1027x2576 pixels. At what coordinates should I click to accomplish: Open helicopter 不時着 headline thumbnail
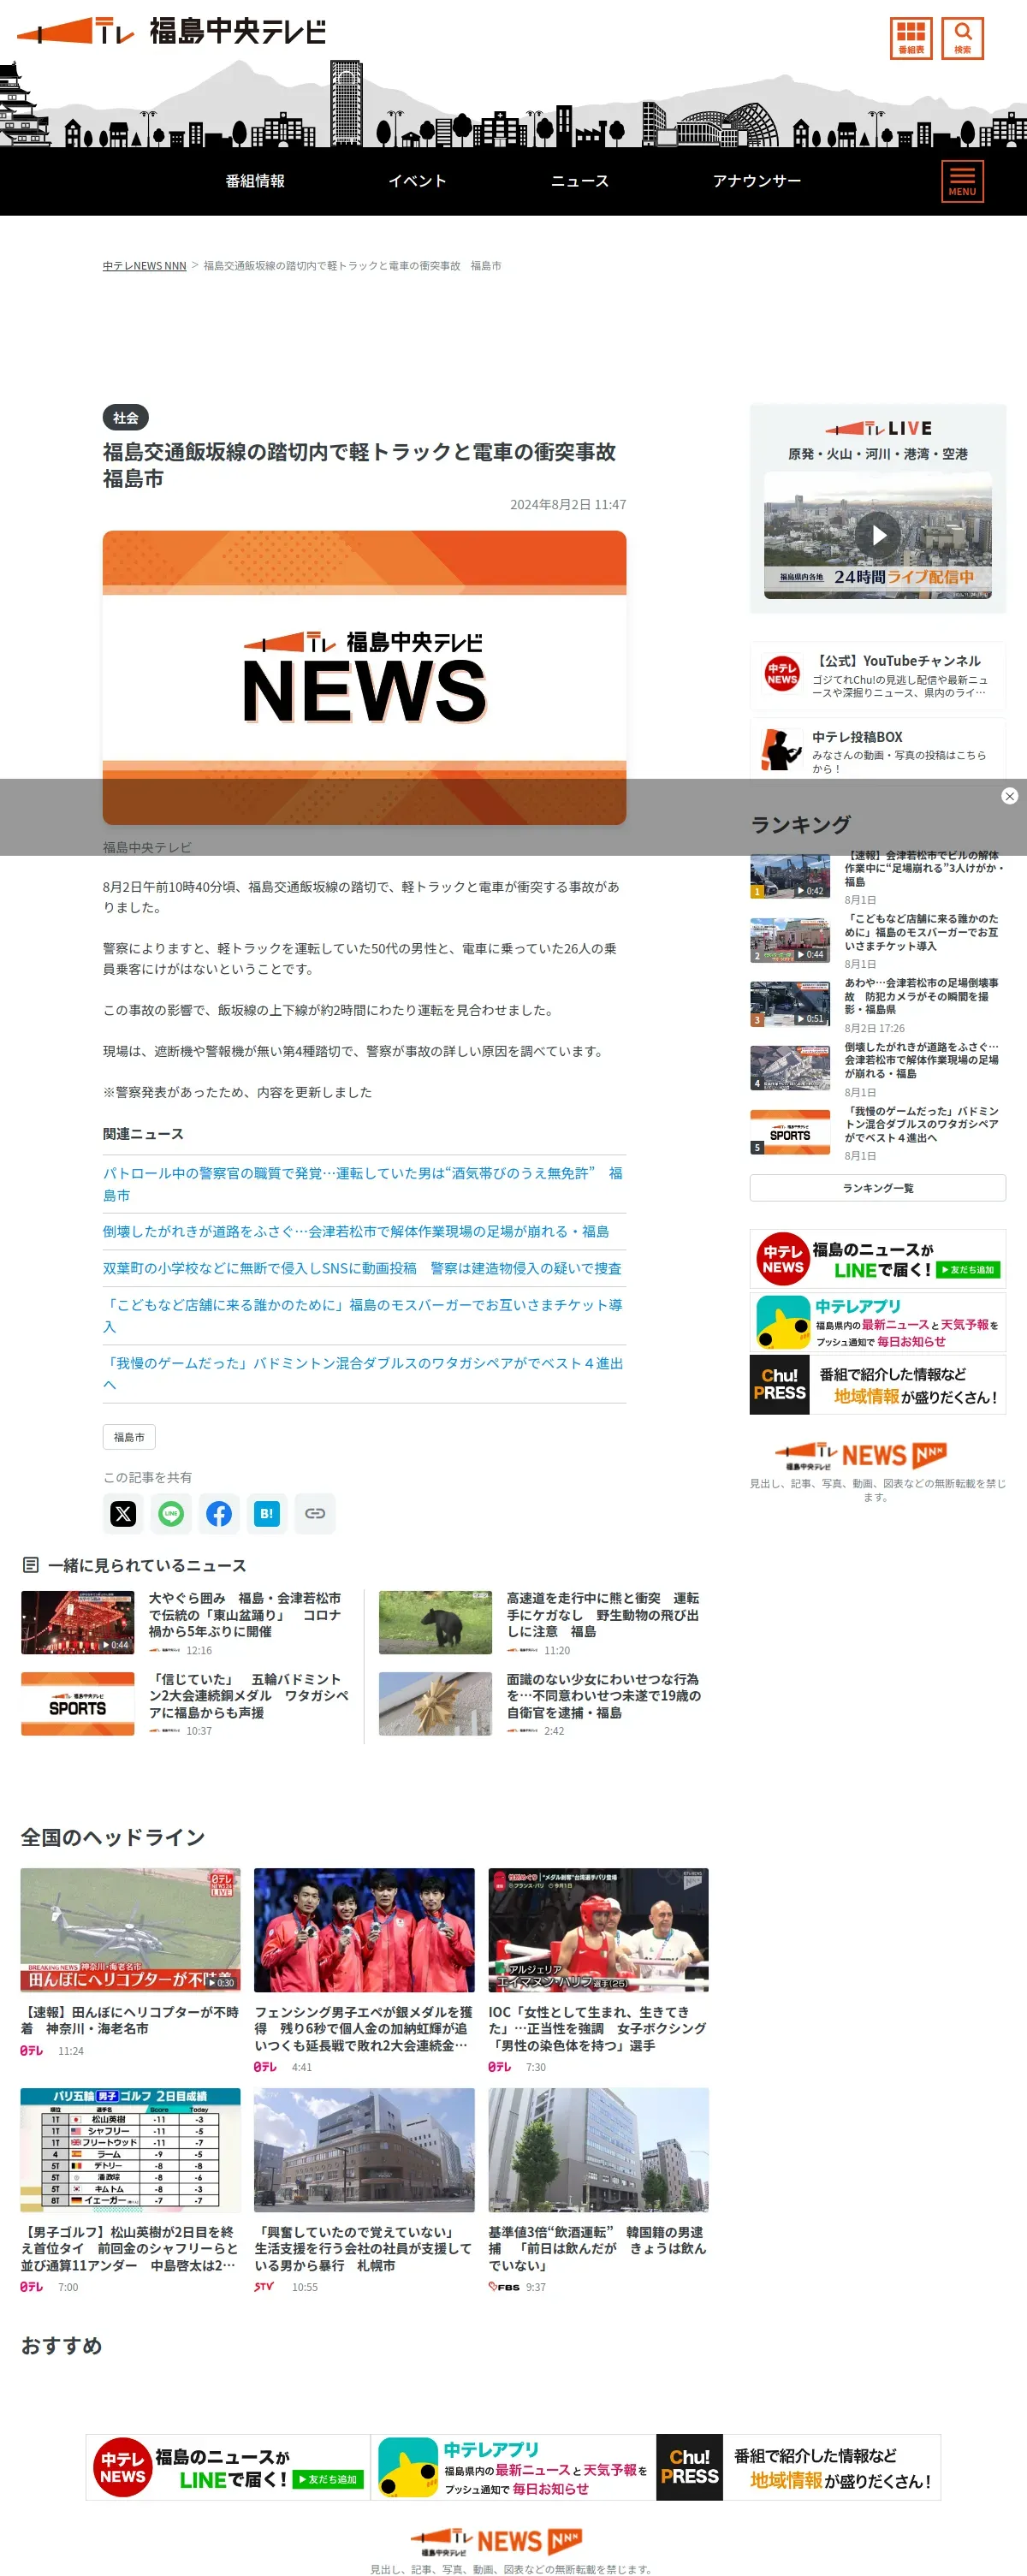coord(130,1930)
